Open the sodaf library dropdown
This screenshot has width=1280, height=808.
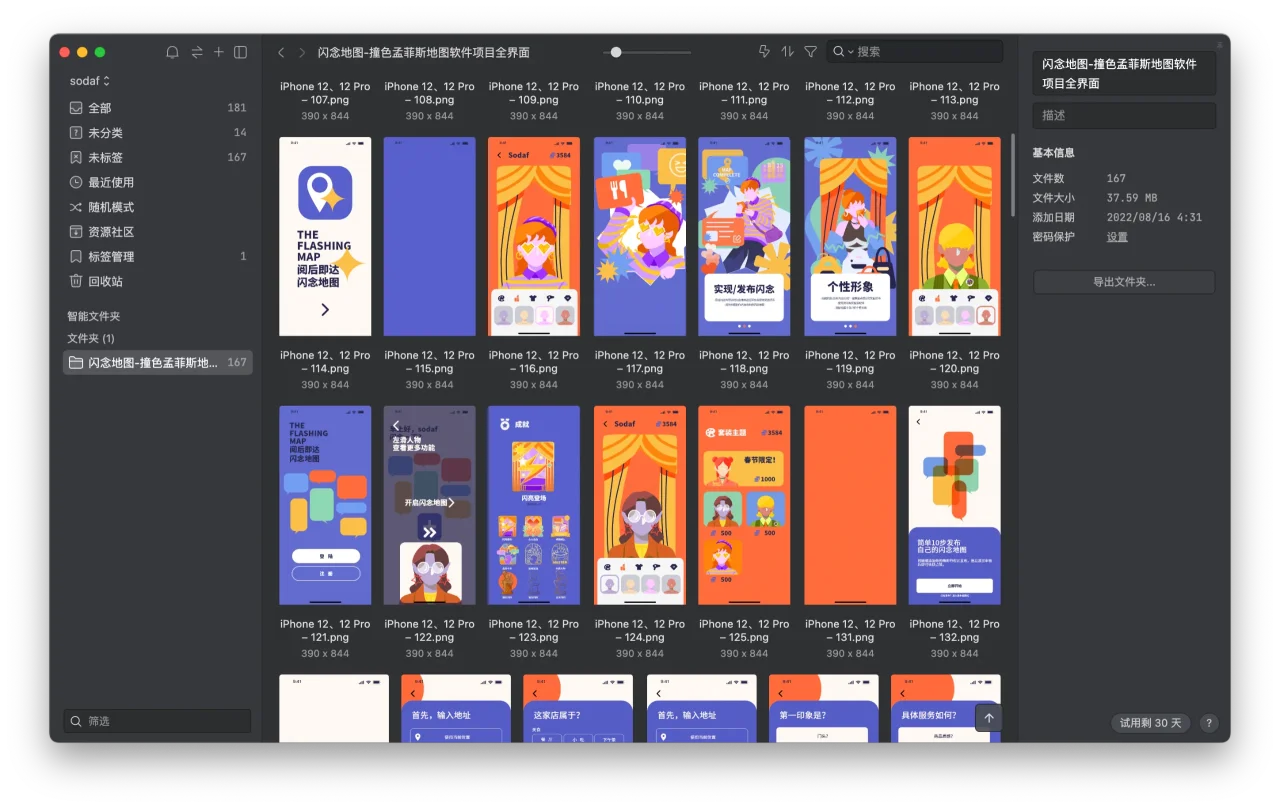tap(90, 81)
